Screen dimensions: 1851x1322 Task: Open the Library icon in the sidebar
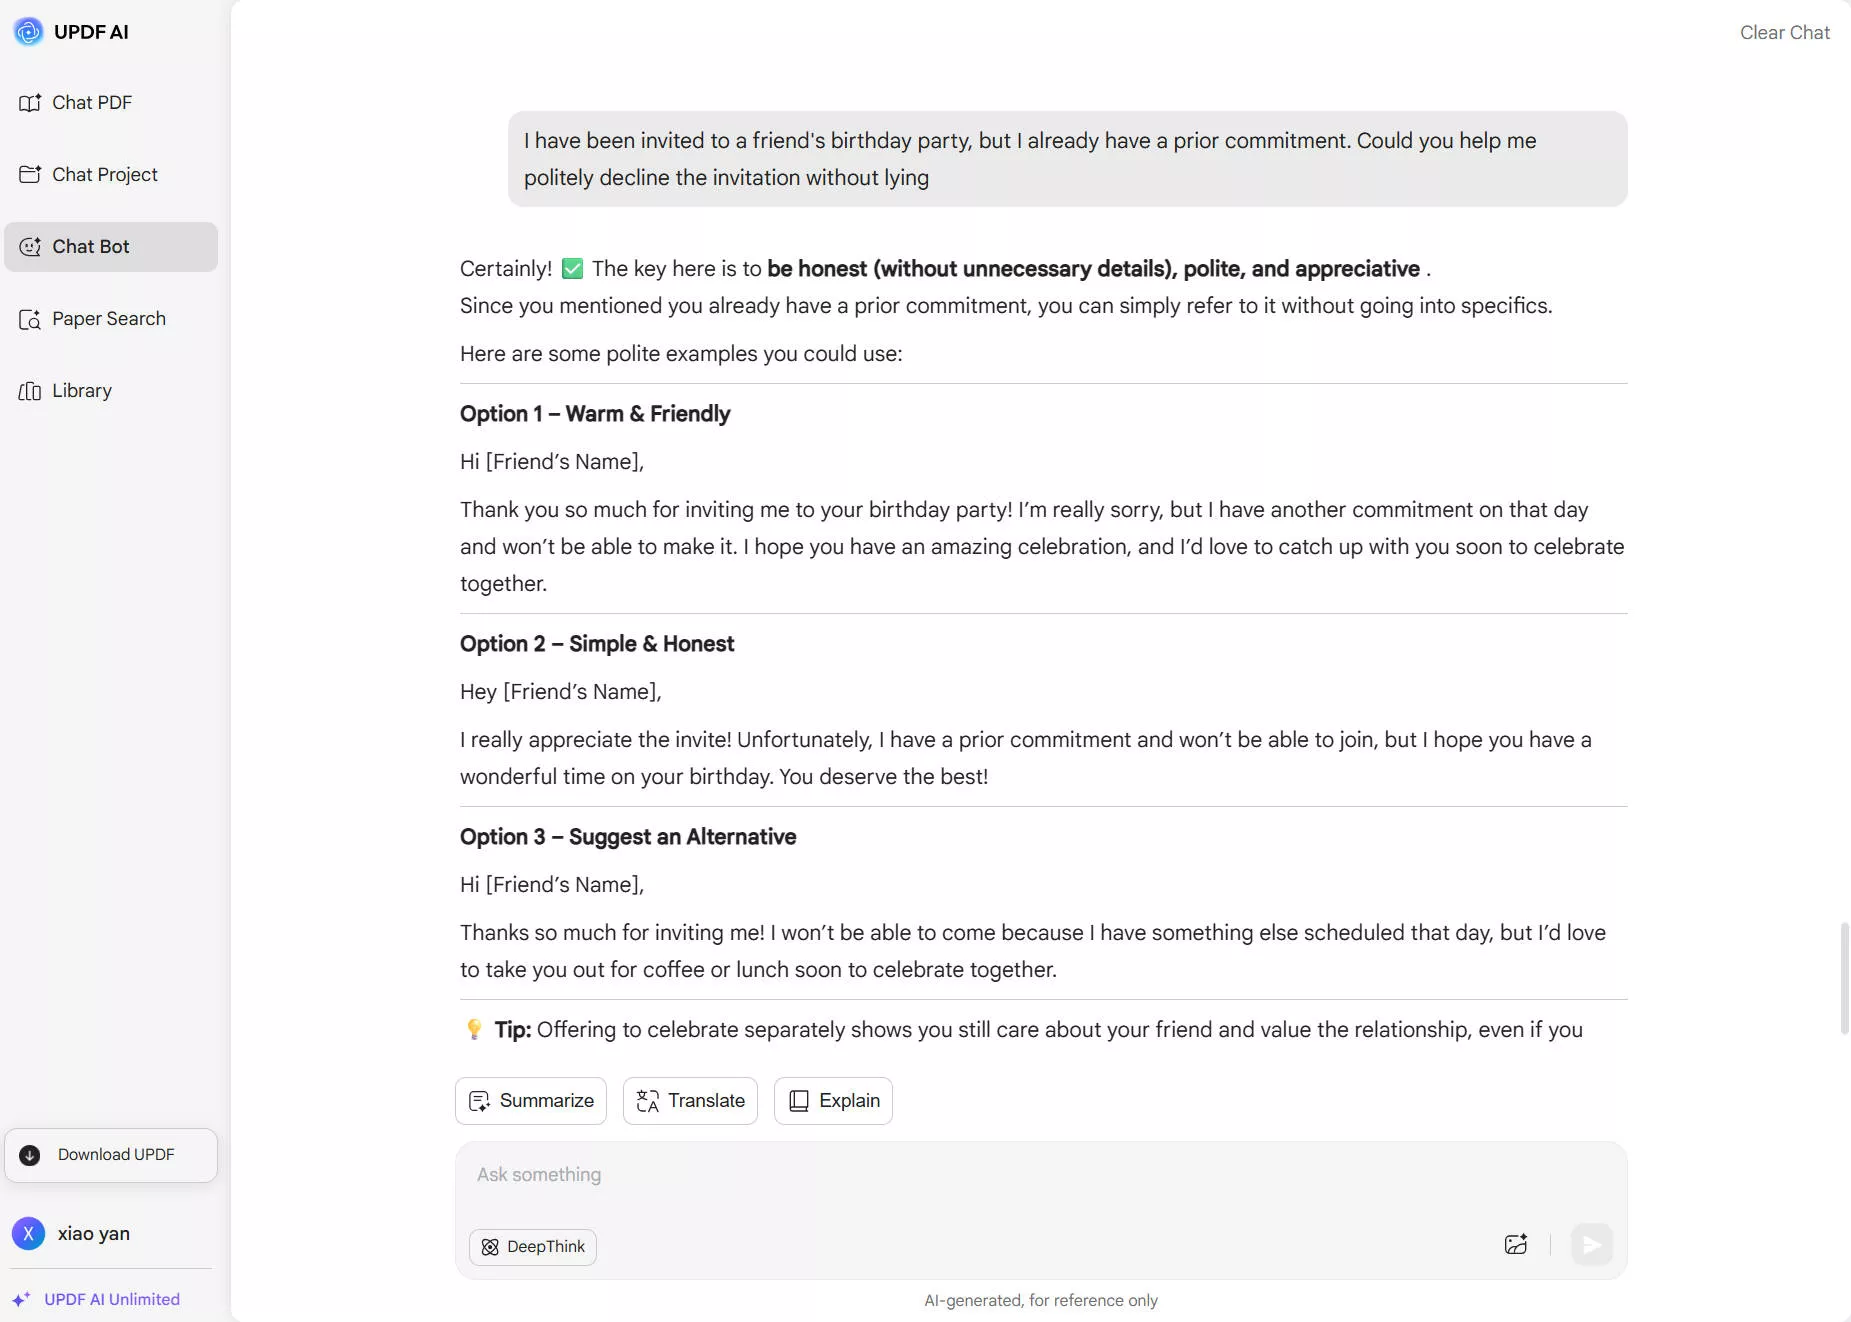[x=30, y=391]
